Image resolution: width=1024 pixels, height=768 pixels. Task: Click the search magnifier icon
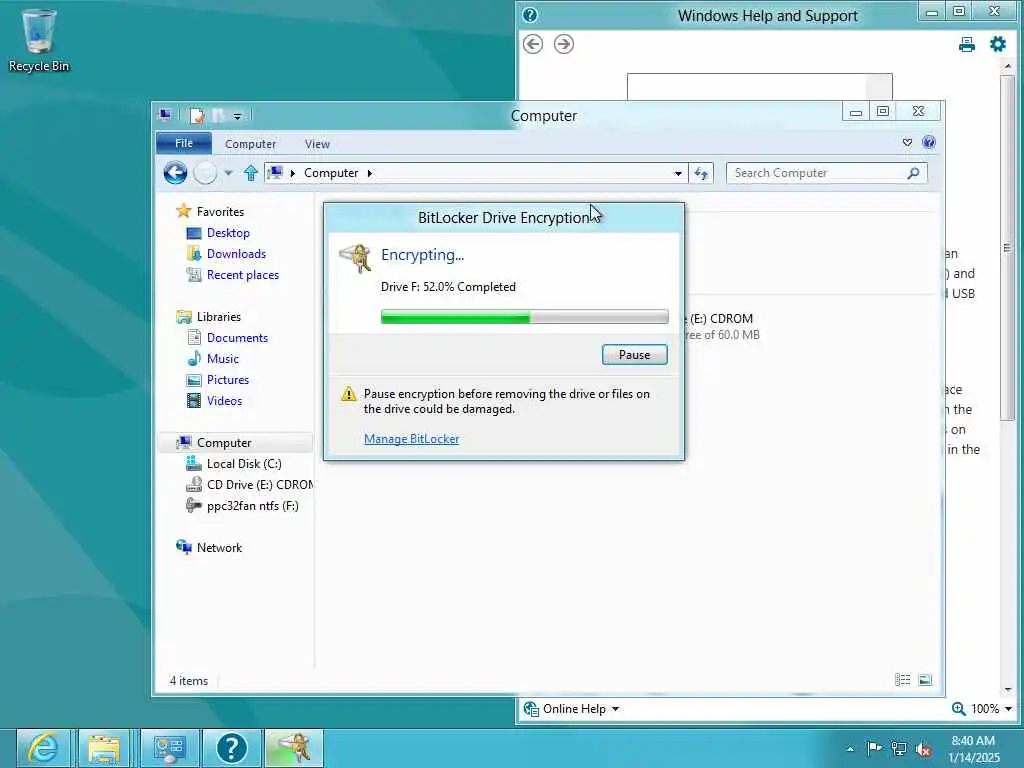click(914, 173)
